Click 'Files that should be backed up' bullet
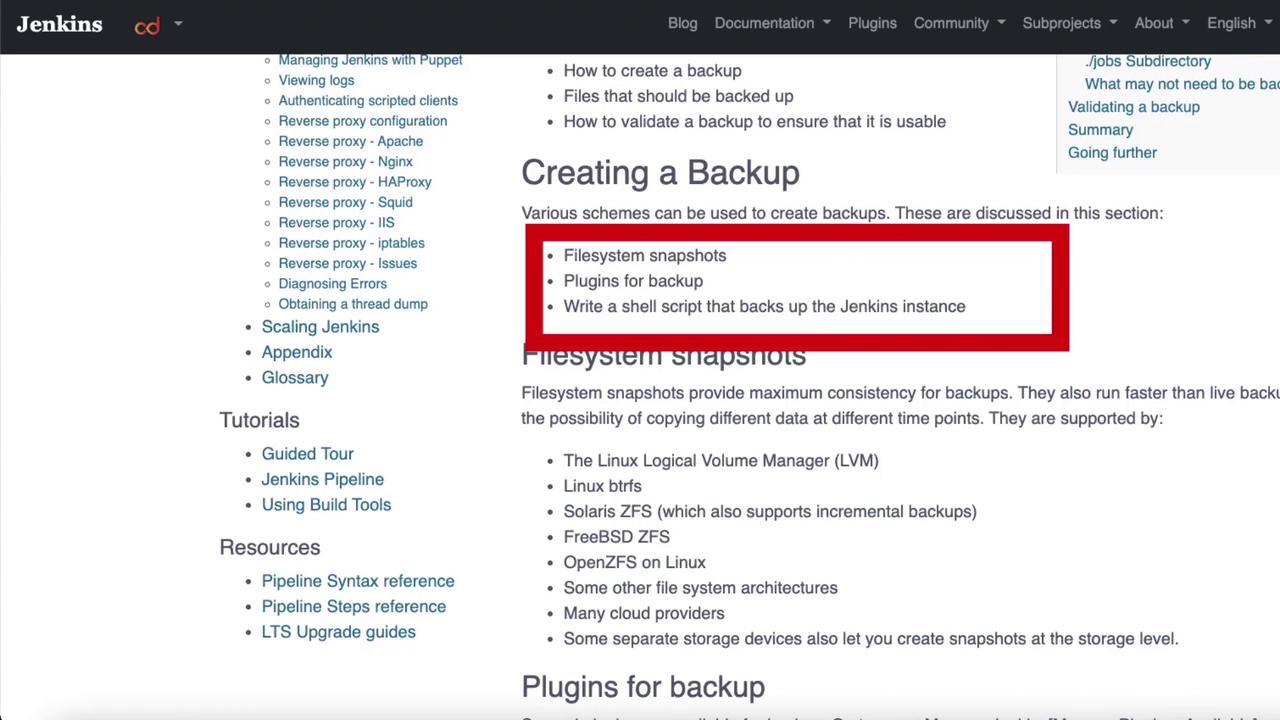This screenshot has width=1280, height=720. 678,96
